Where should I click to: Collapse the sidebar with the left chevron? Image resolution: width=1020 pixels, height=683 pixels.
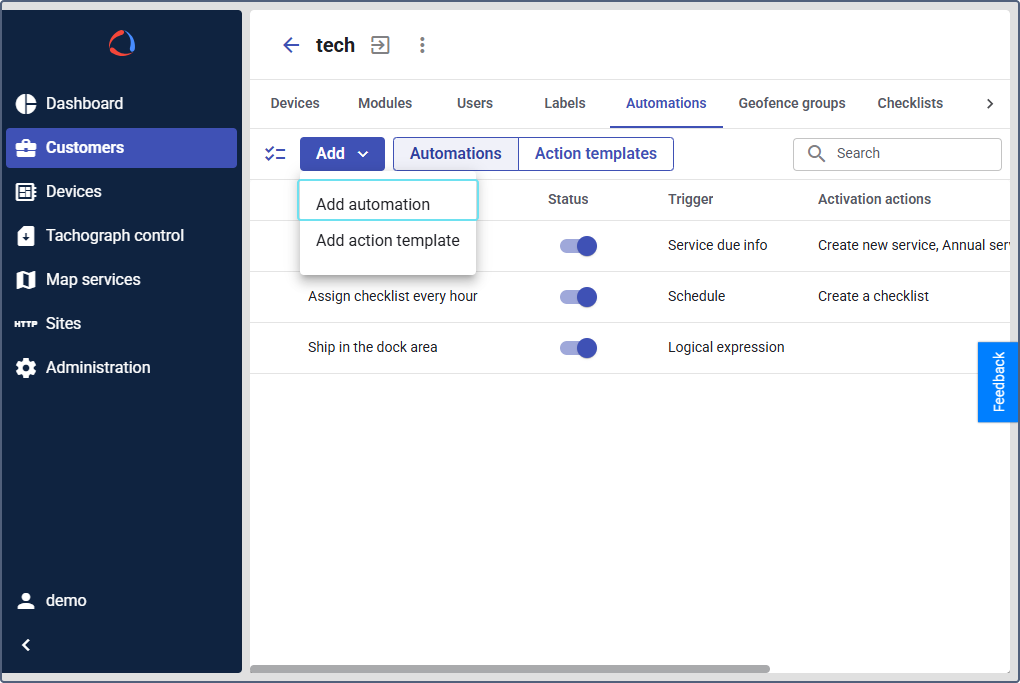tap(26, 645)
